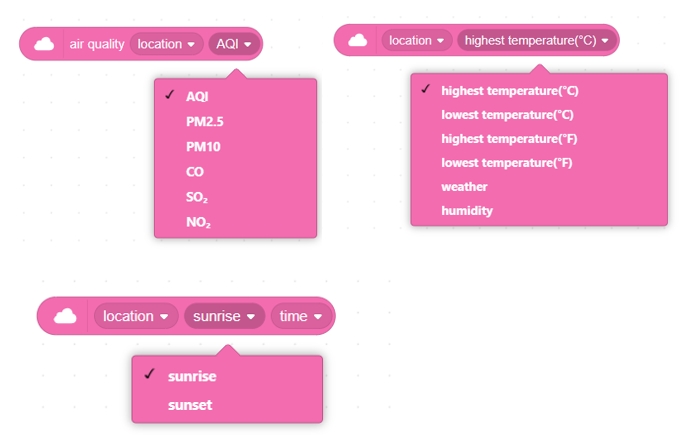Open the time dropdown in sunrise block
Image resolution: width=684 pixels, height=435 pixels.
tap(300, 316)
